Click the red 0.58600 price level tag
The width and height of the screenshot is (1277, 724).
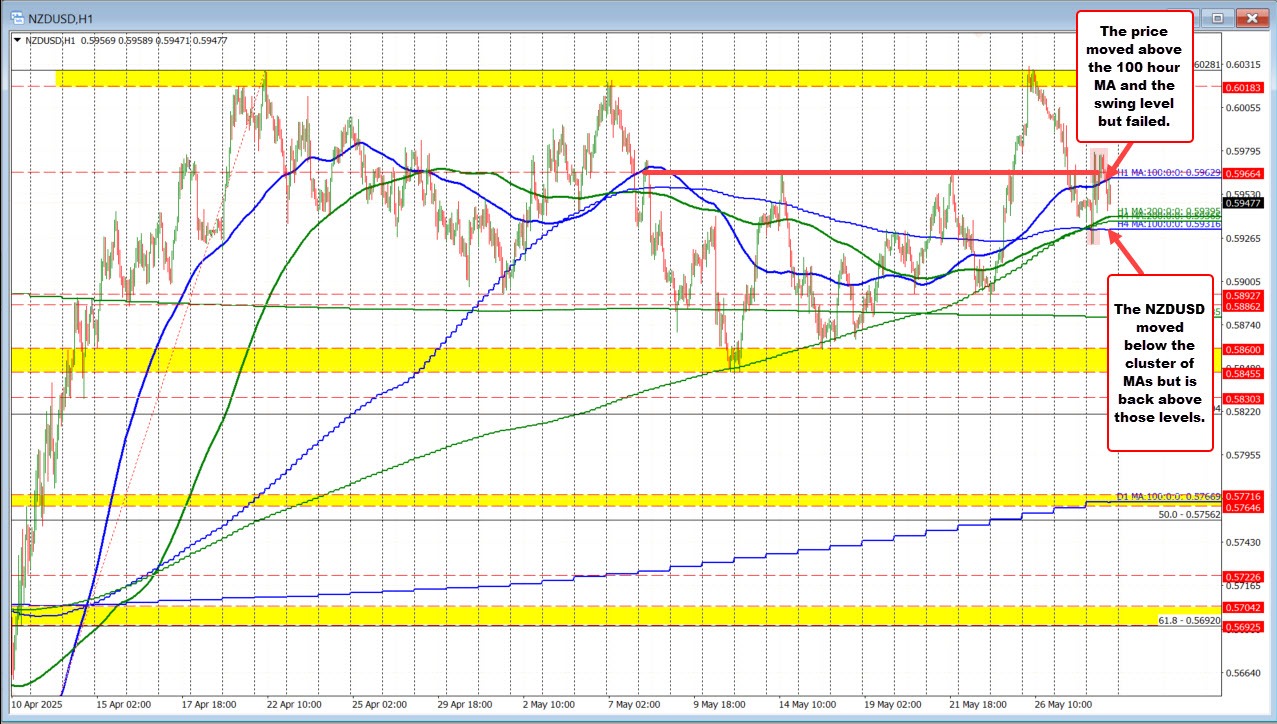point(1247,350)
